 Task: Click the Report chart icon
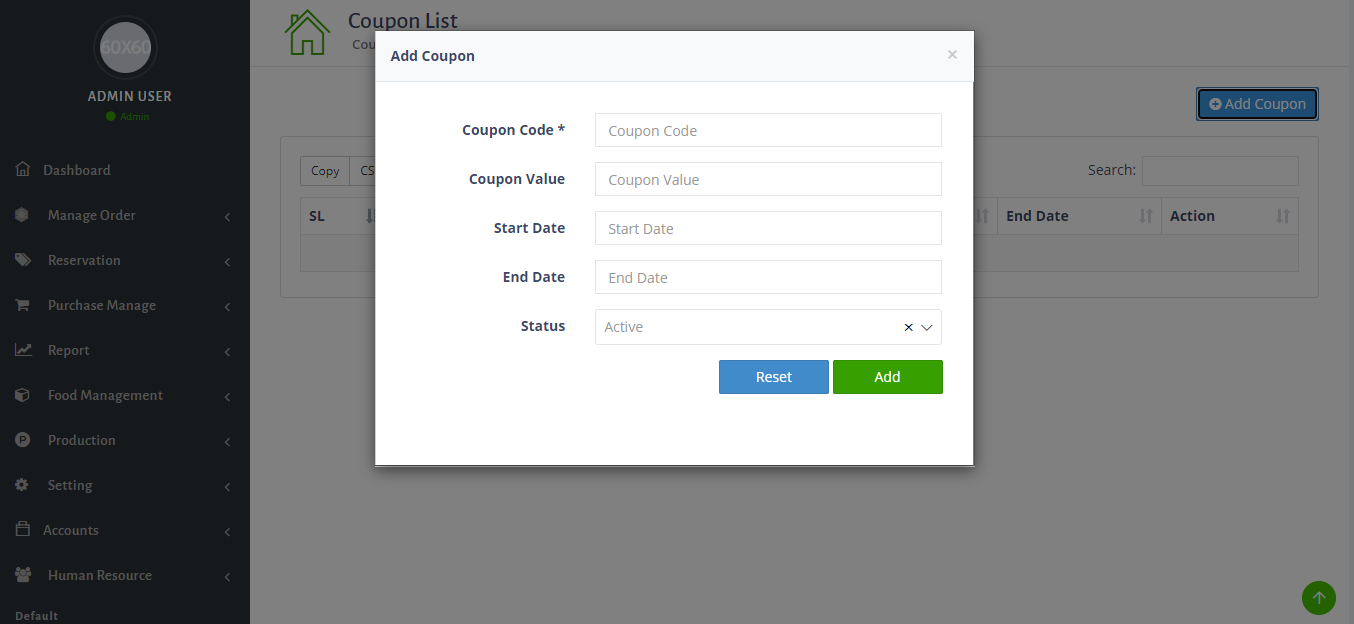(23, 350)
